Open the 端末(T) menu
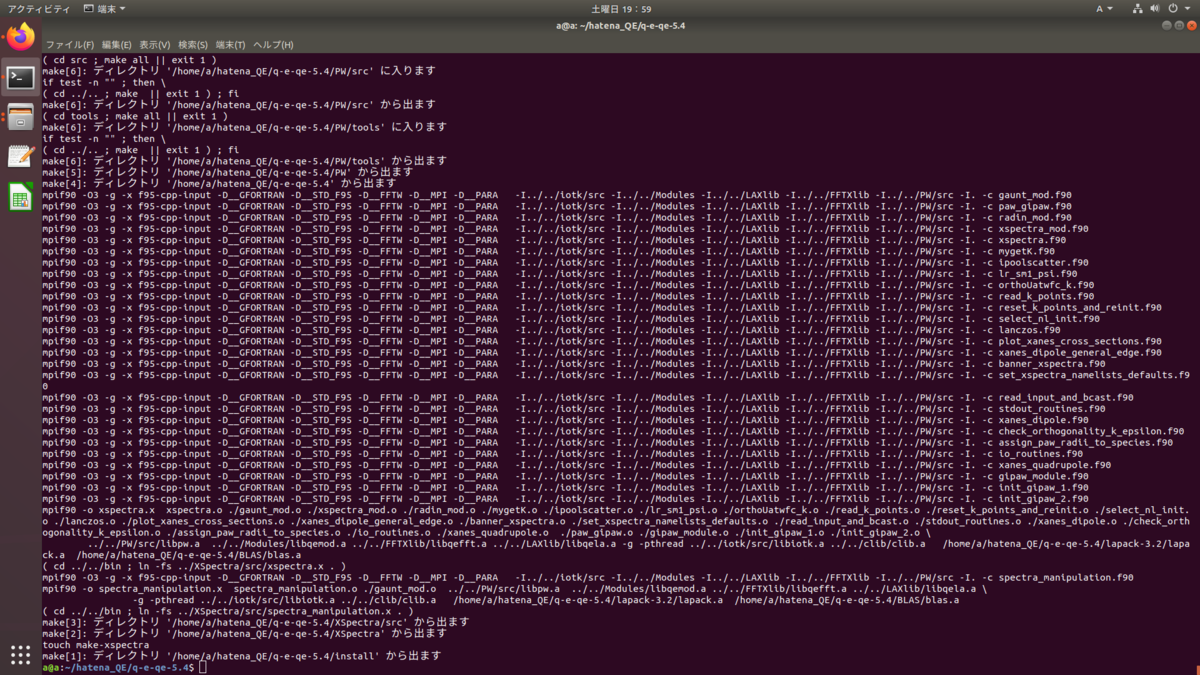 231,45
